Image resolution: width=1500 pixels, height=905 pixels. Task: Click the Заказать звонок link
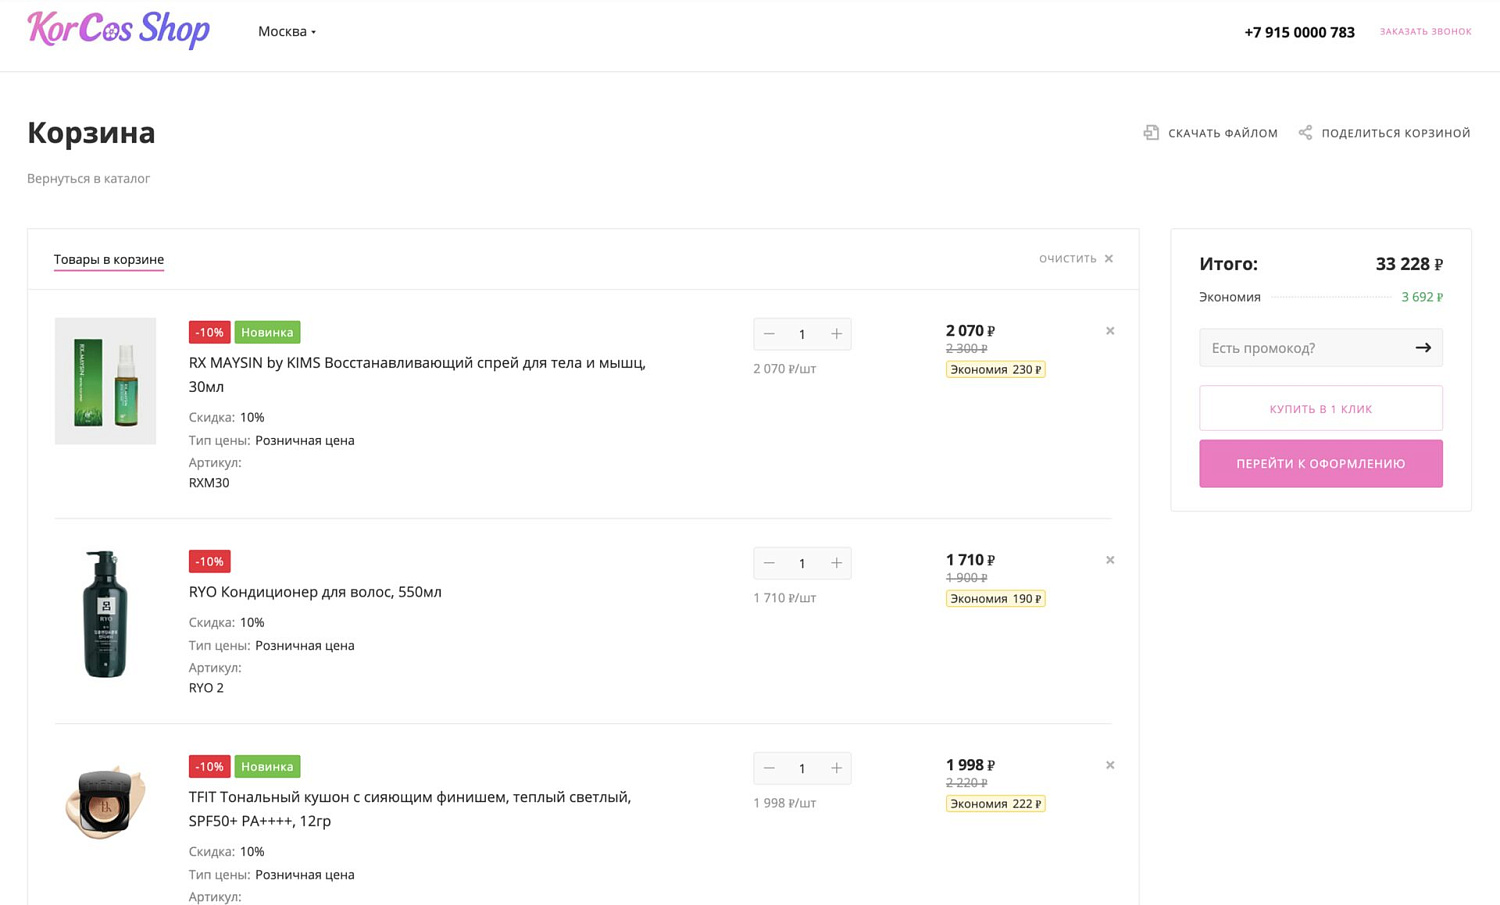point(1425,32)
